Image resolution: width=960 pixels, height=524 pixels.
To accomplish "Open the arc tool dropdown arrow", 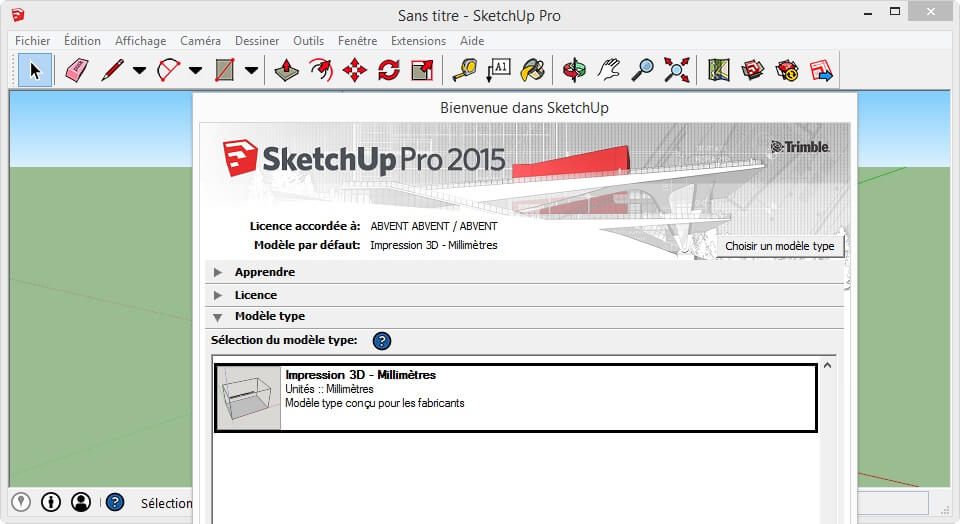I will 195,71.
